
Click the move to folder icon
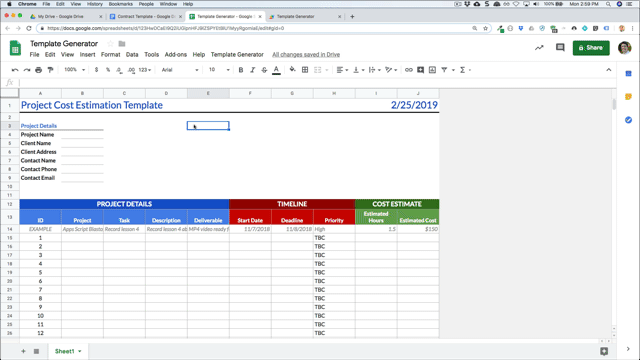pos(122,44)
